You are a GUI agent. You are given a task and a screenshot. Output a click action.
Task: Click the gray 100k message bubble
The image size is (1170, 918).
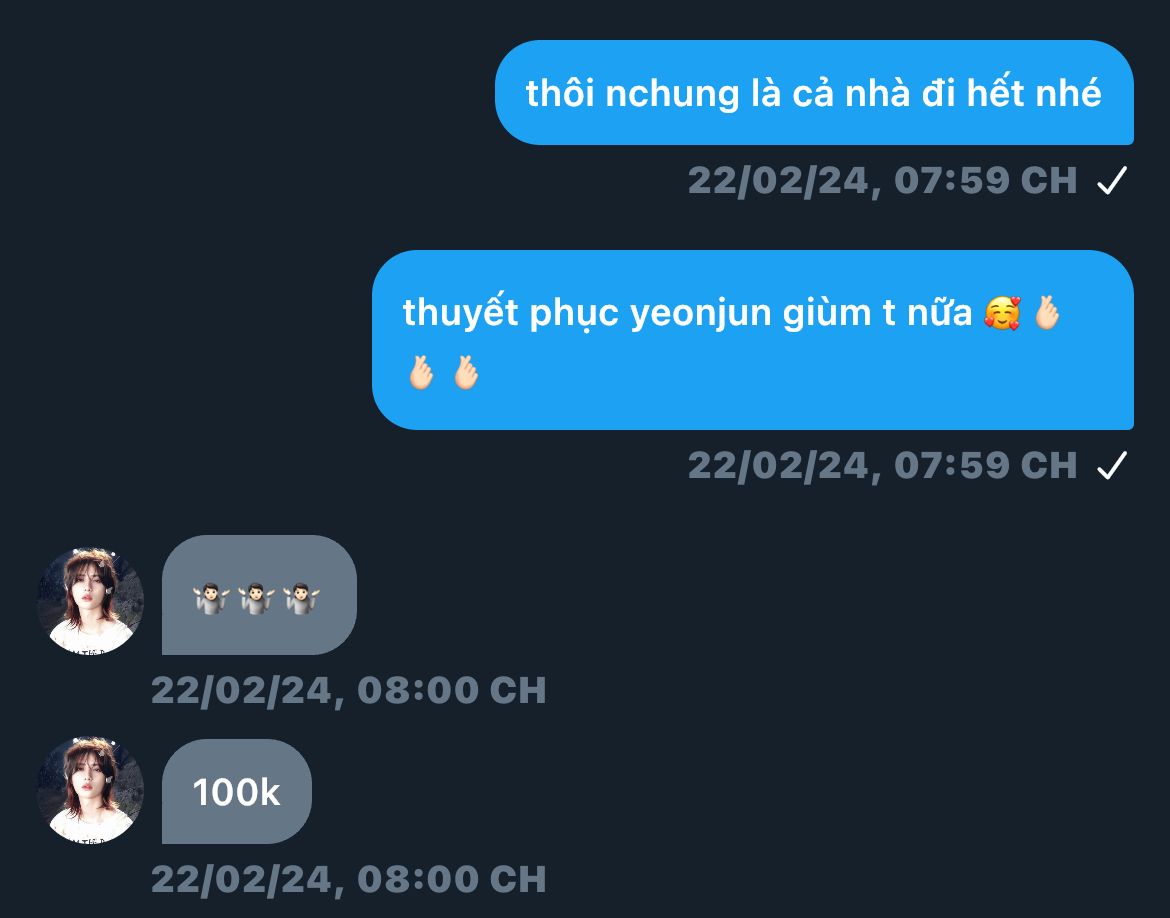click(x=237, y=791)
